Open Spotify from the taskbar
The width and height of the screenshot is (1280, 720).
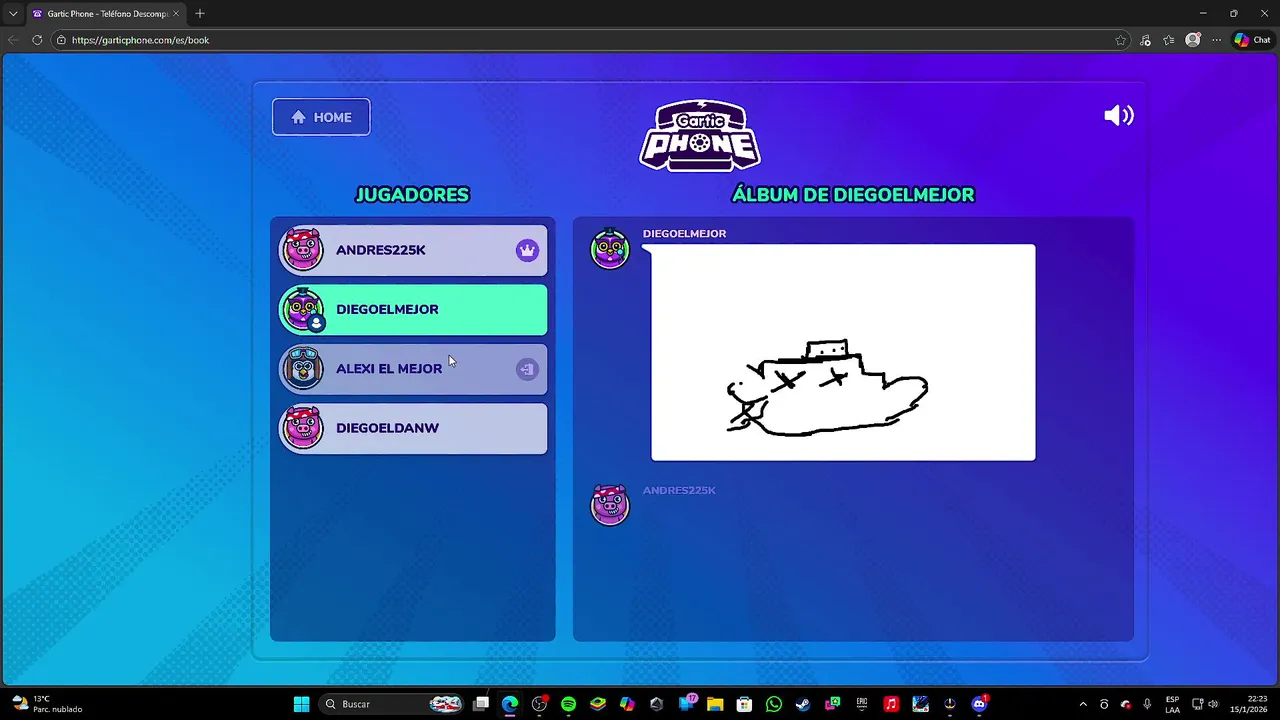pyautogui.click(x=569, y=704)
